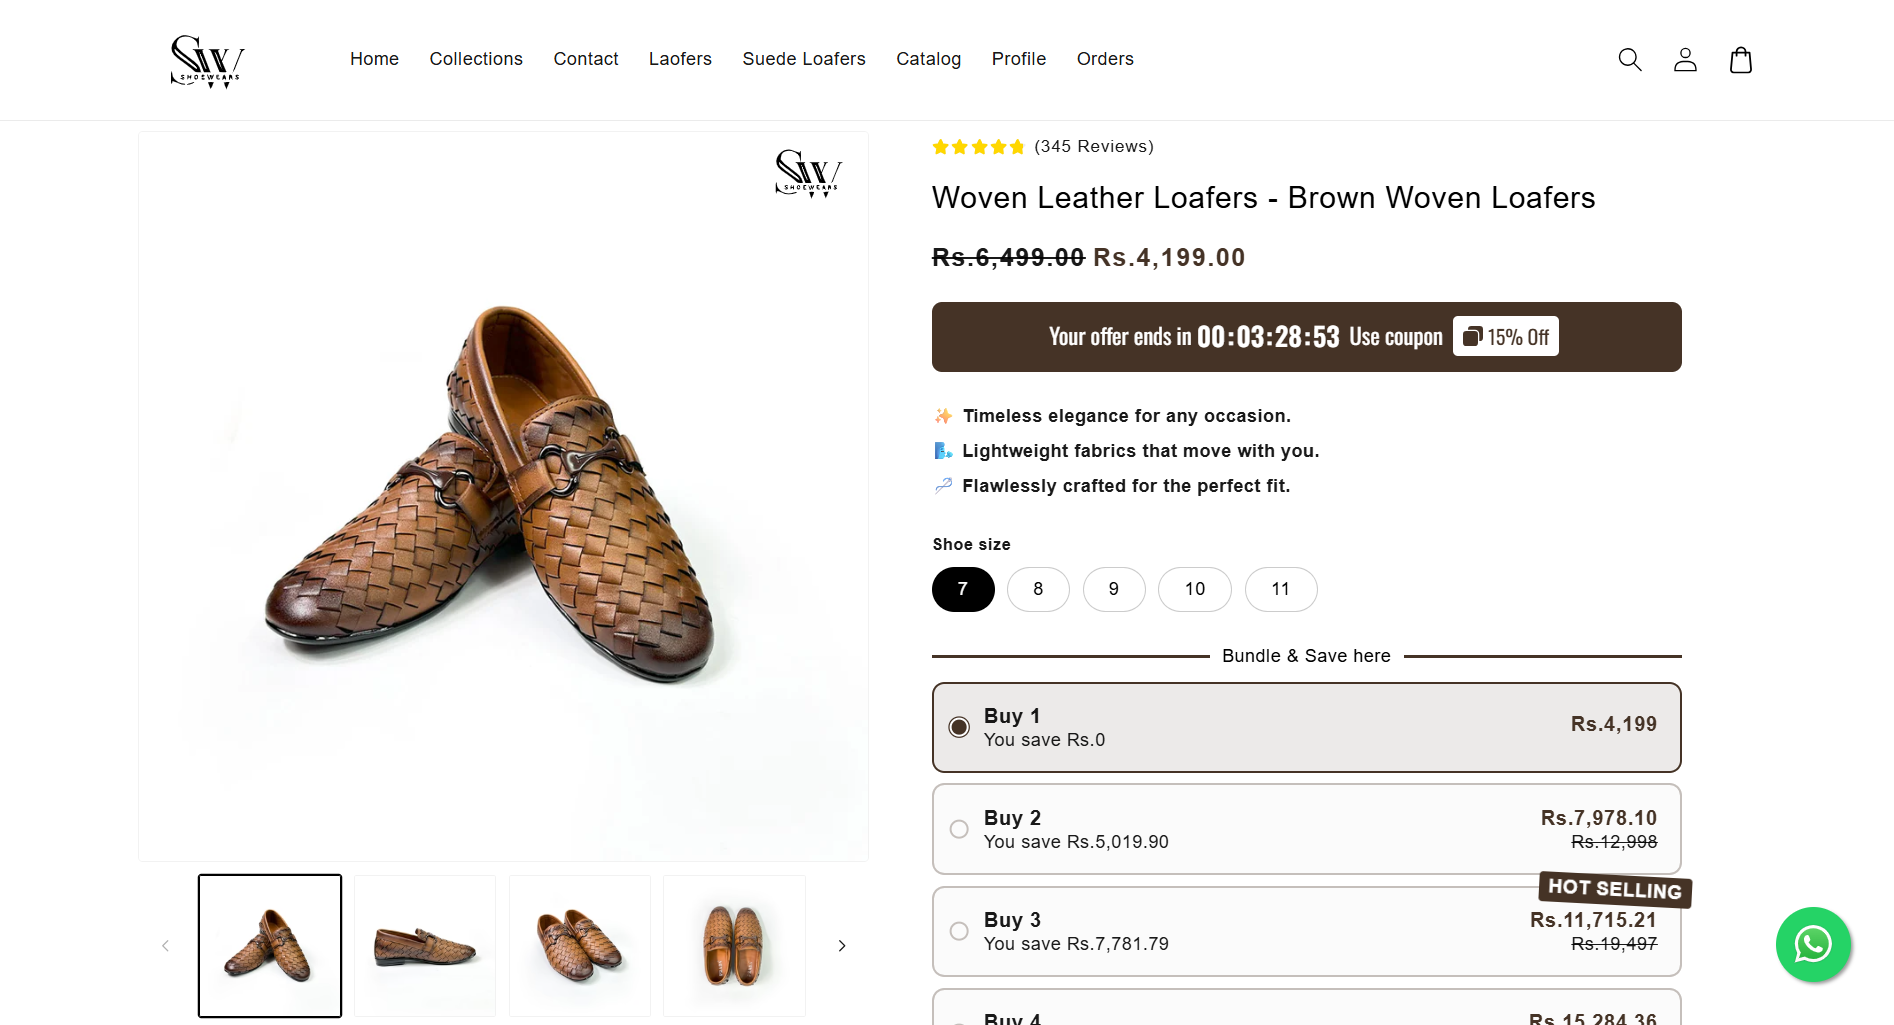Click the SW Shoewears header logo
This screenshot has height=1025, width=1894.
(207, 61)
